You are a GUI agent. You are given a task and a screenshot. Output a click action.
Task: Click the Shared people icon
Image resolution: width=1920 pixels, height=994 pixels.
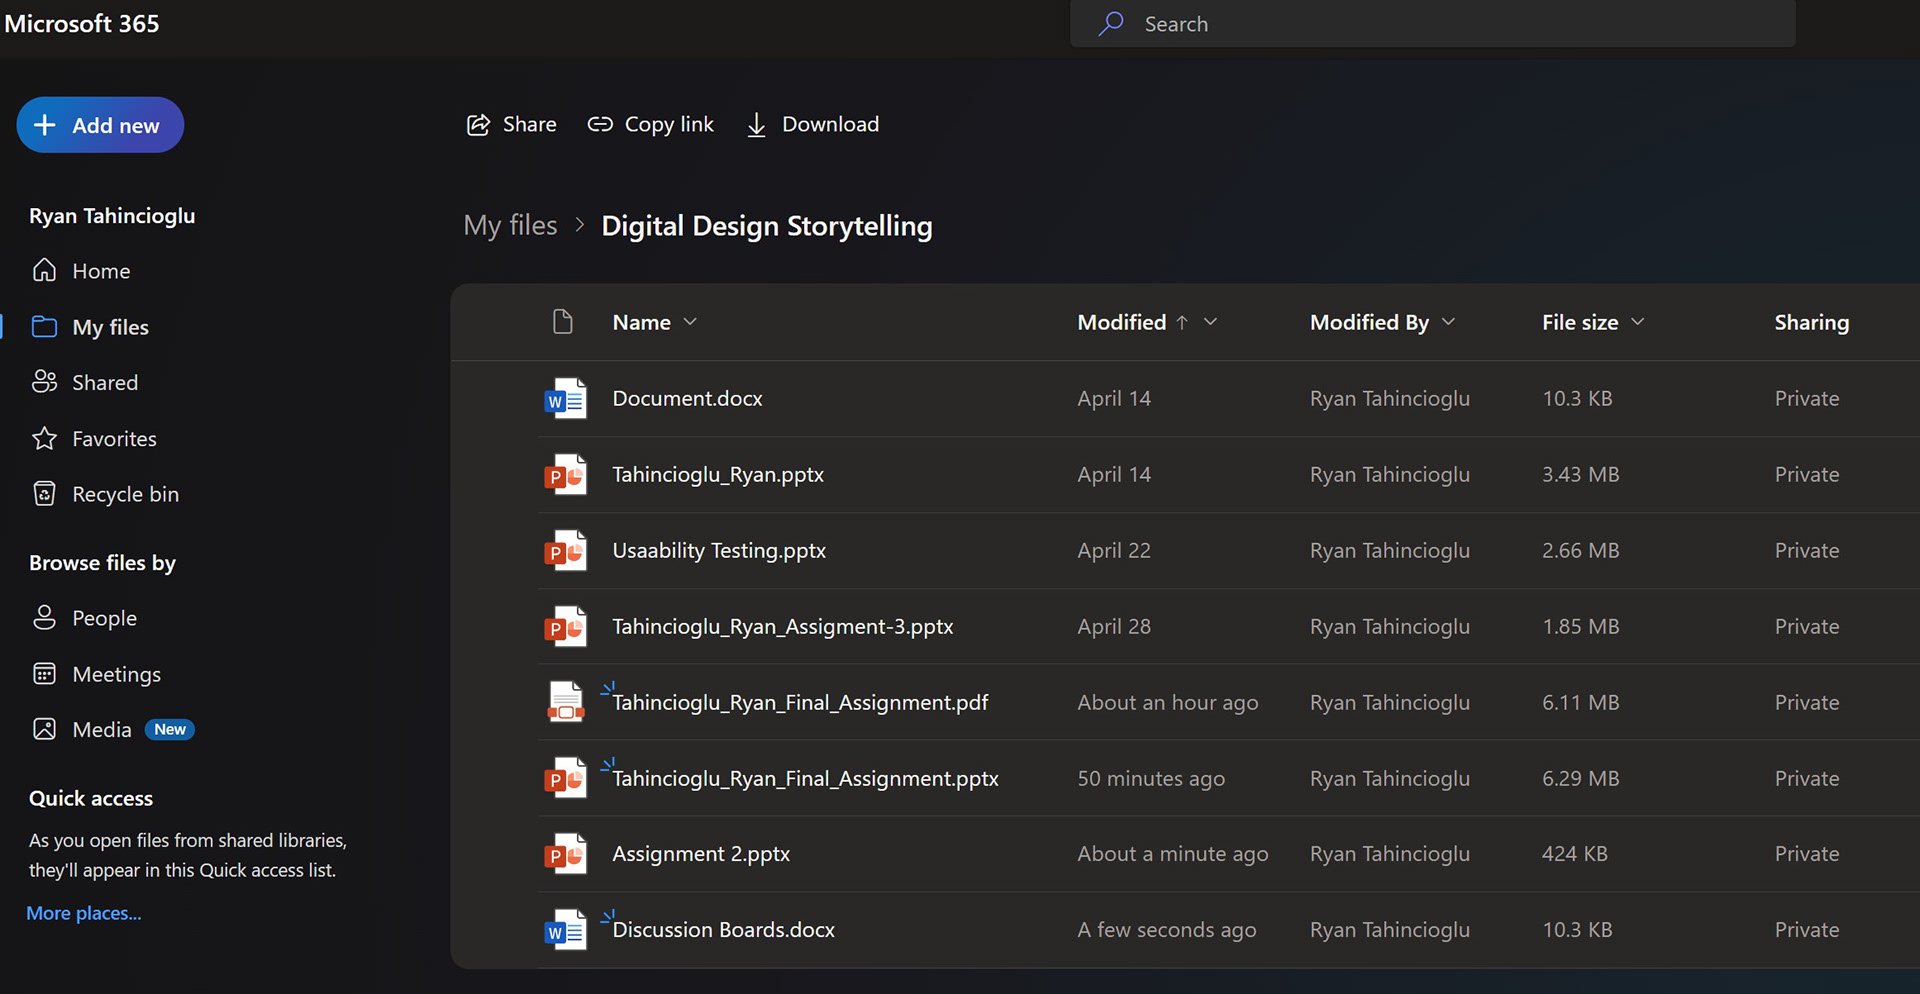pos(44,382)
